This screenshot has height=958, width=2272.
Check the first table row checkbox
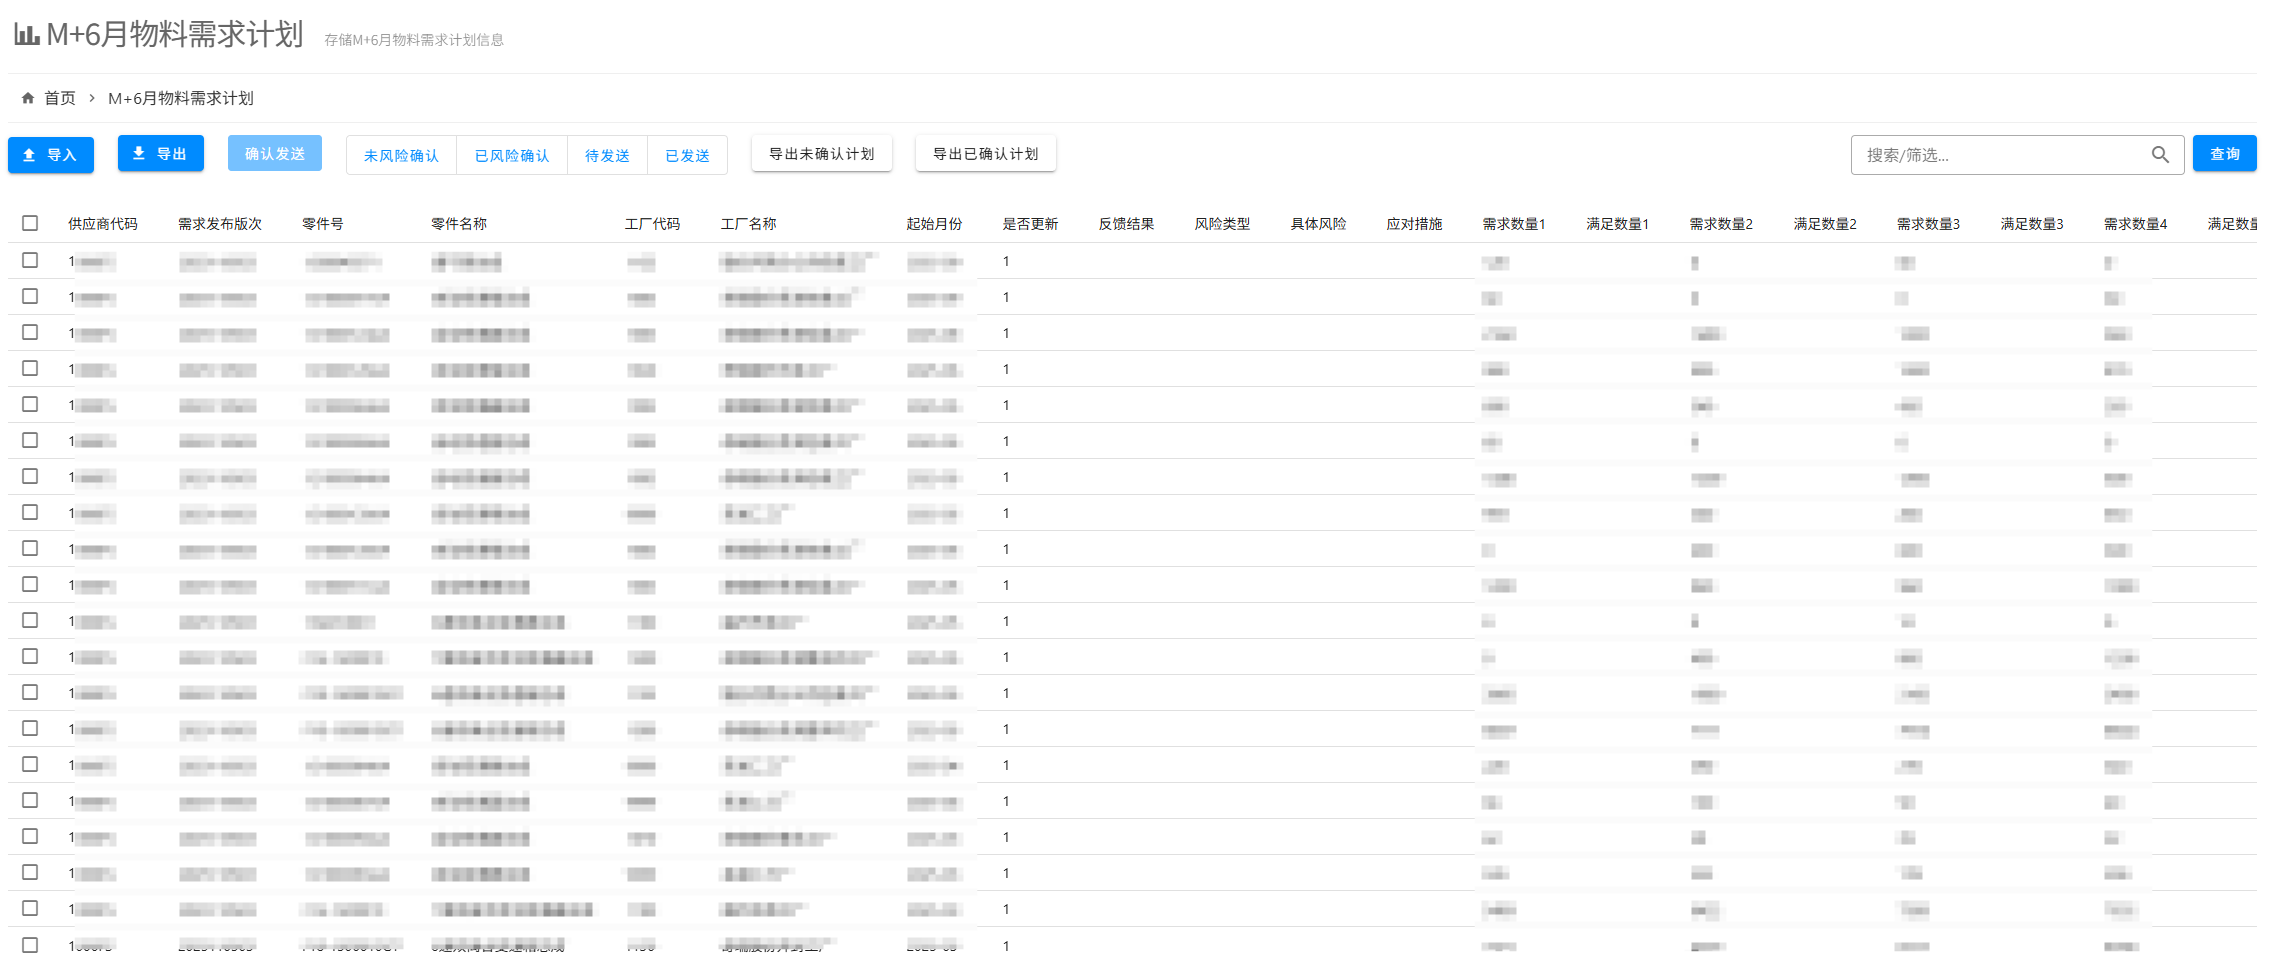(x=30, y=260)
